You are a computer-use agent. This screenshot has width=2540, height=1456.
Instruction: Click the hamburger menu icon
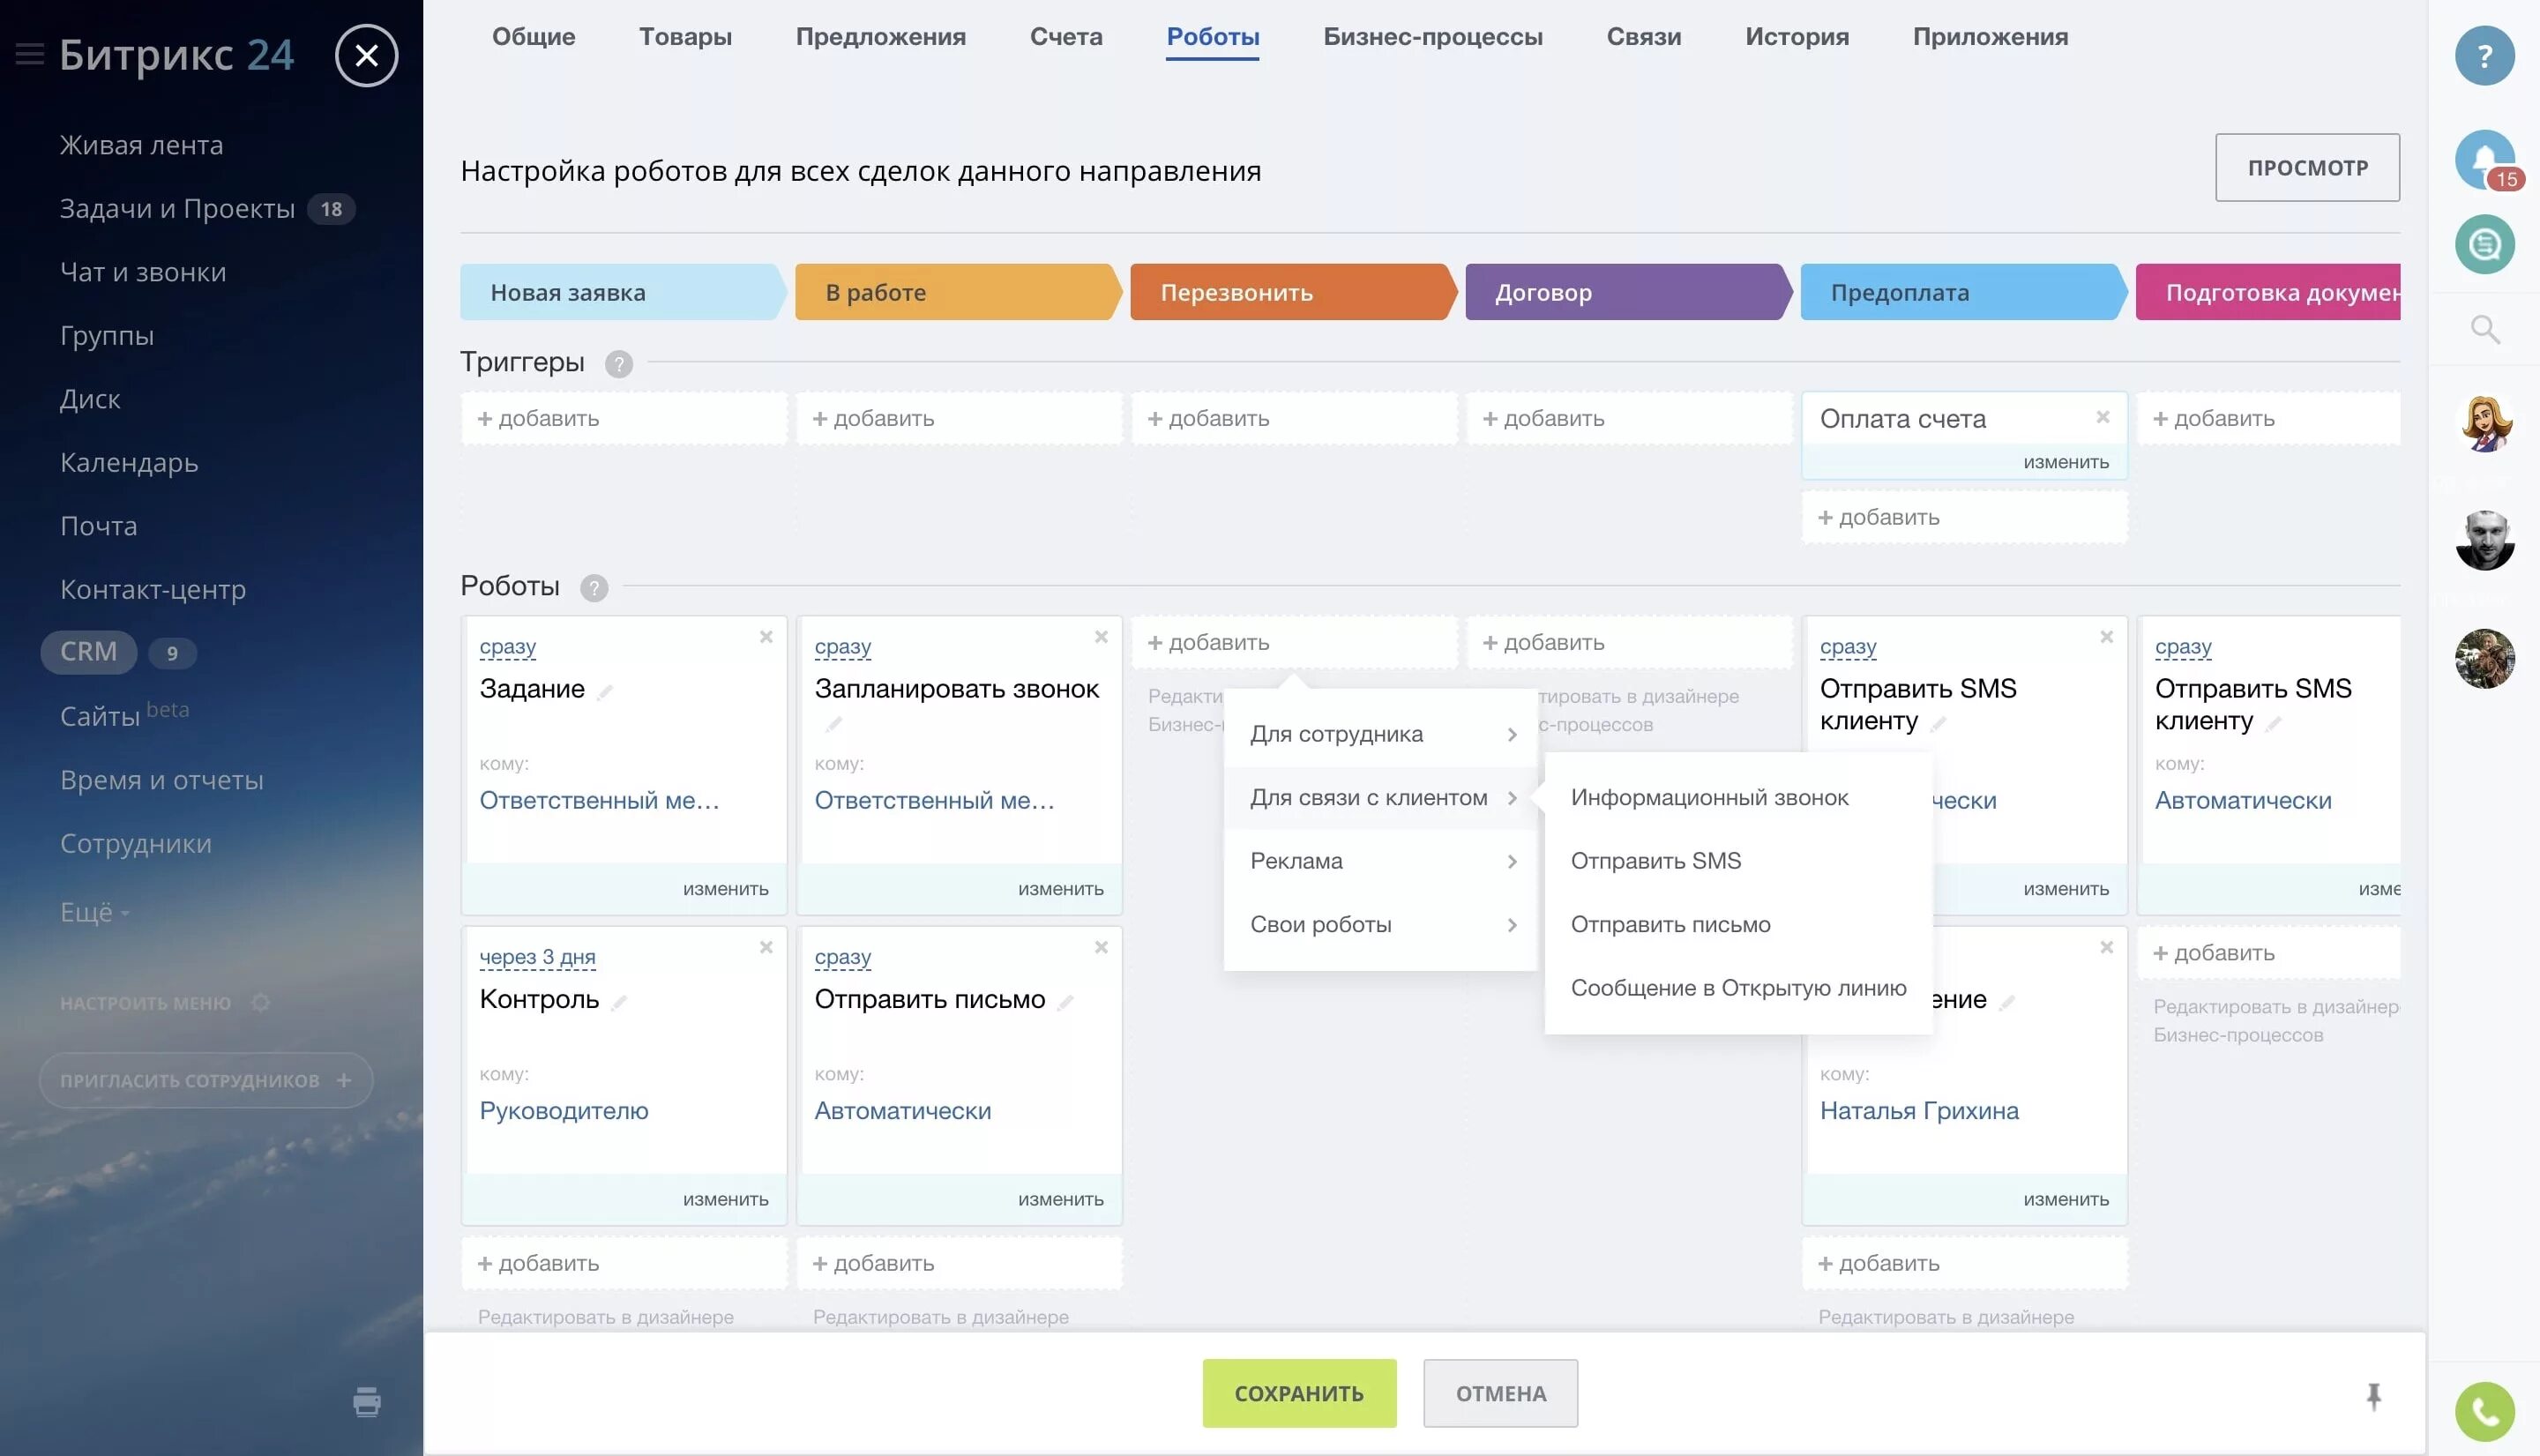[x=30, y=54]
